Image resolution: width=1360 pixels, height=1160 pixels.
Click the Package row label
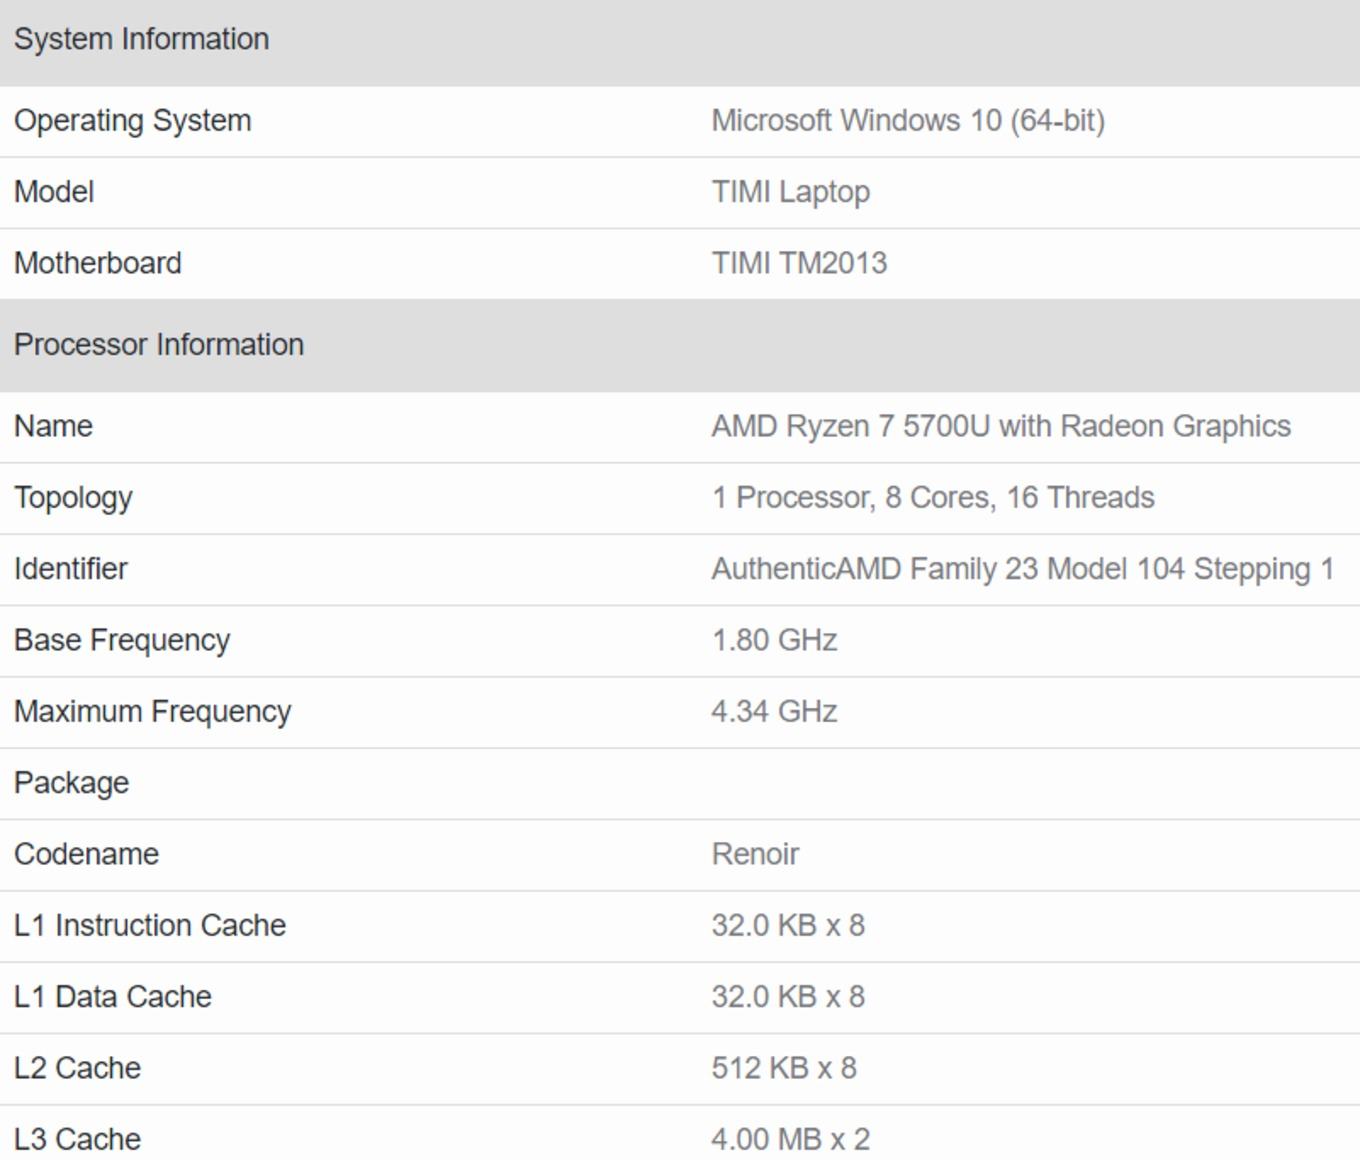click(x=71, y=783)
